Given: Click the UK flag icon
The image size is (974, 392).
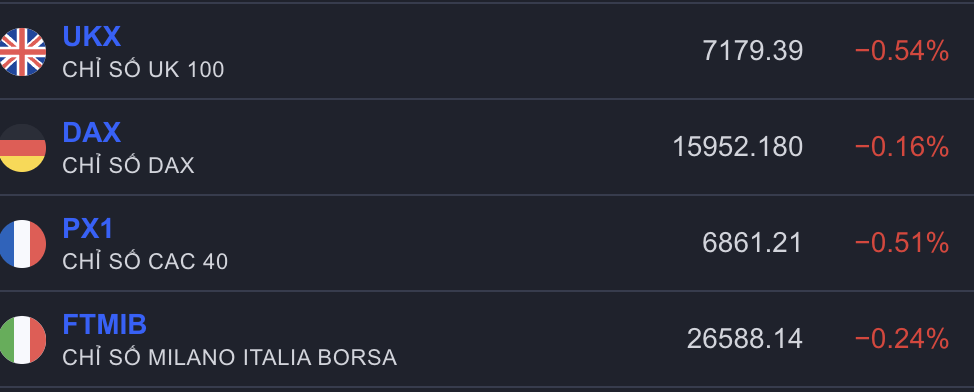Looking at the screenshot, I should (22, 52).
